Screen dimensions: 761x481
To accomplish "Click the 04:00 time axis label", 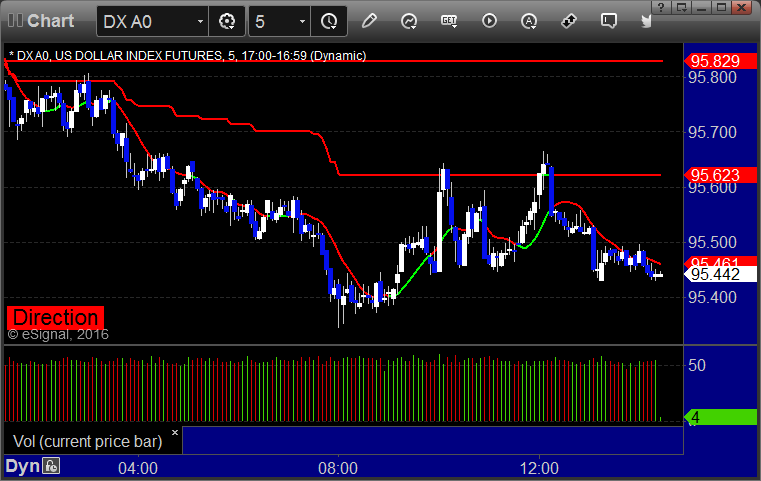I will coord(138,468).
